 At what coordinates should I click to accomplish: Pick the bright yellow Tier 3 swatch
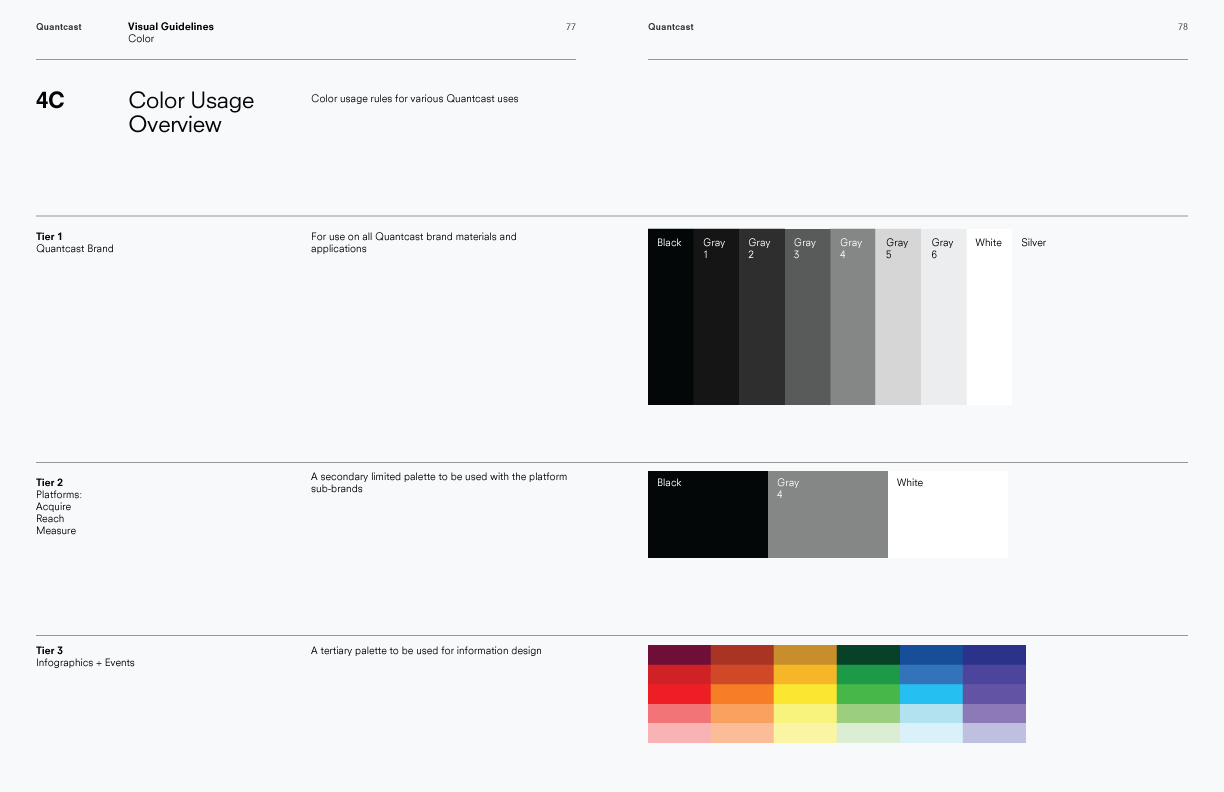coord(805,694)
